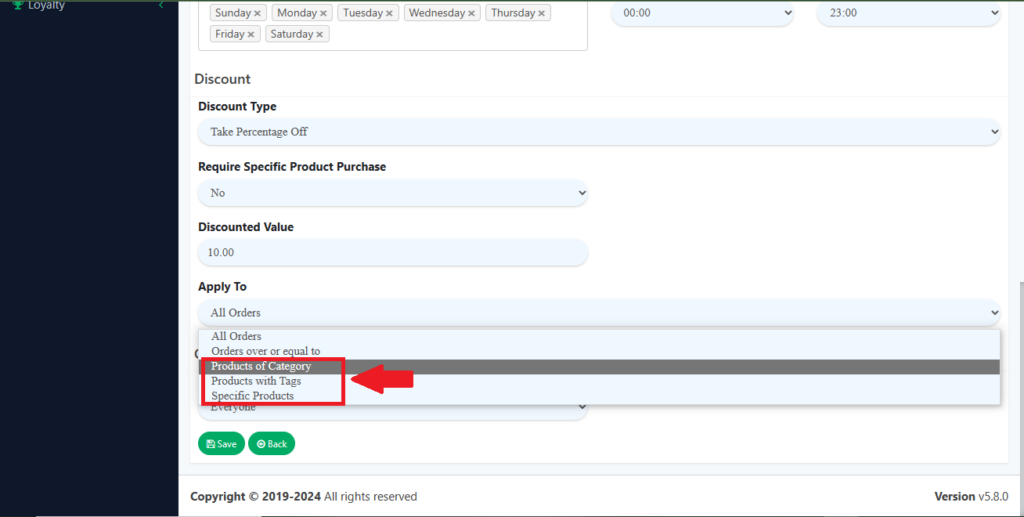Viewport: 1024px width, 517px height.
Task: Remove the Saturday day tag
Action: click(x=320, y=34)
